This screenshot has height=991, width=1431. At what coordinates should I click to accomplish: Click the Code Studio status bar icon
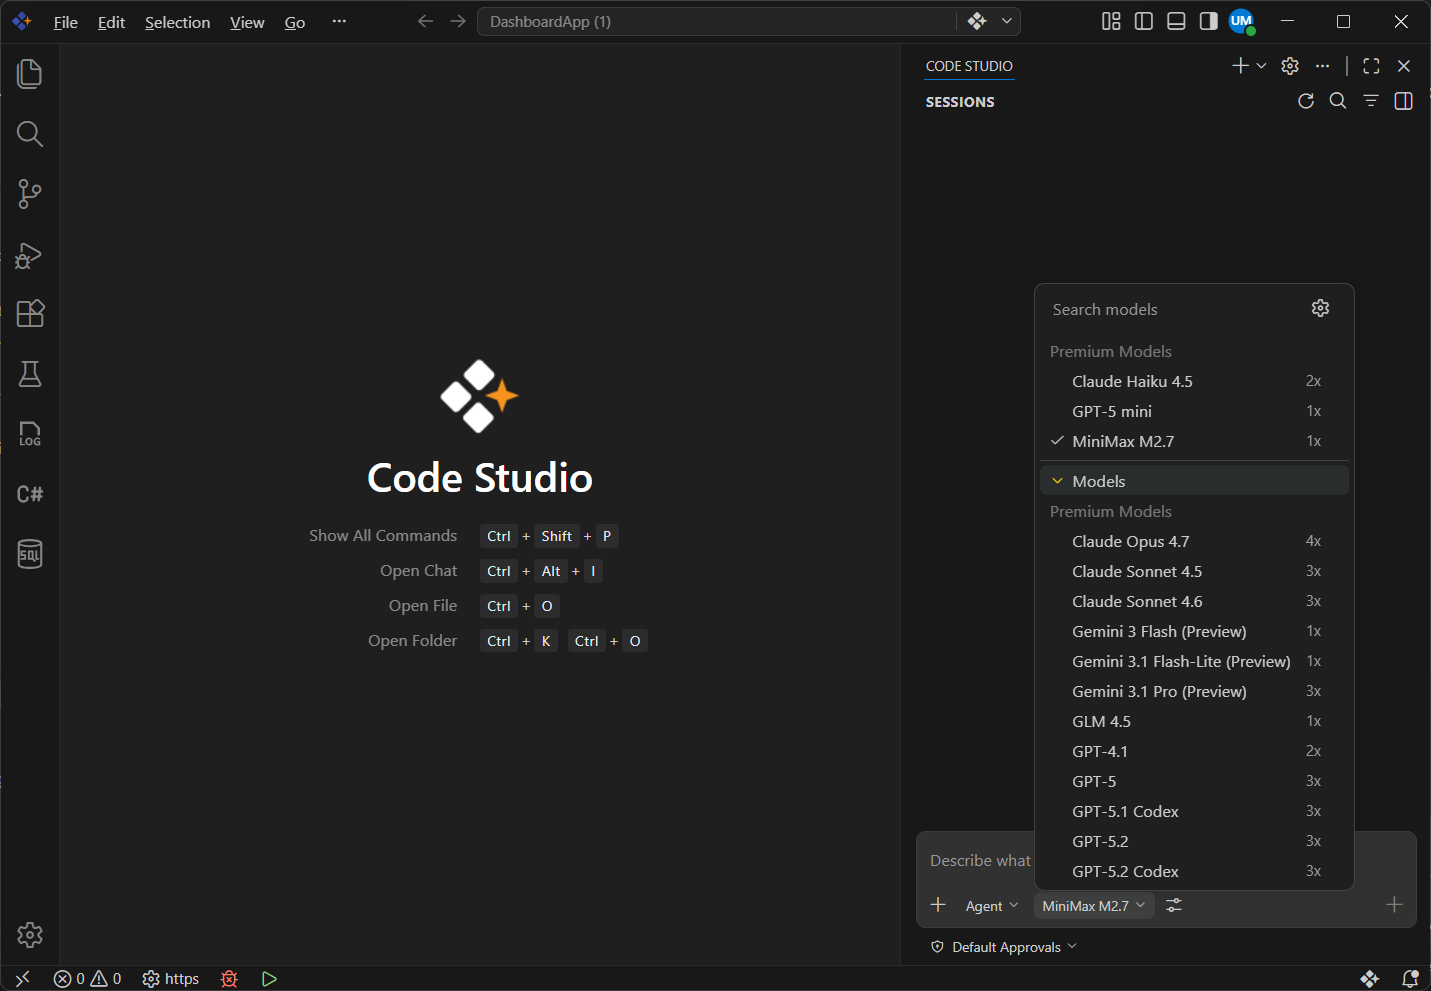point(1370,979)
